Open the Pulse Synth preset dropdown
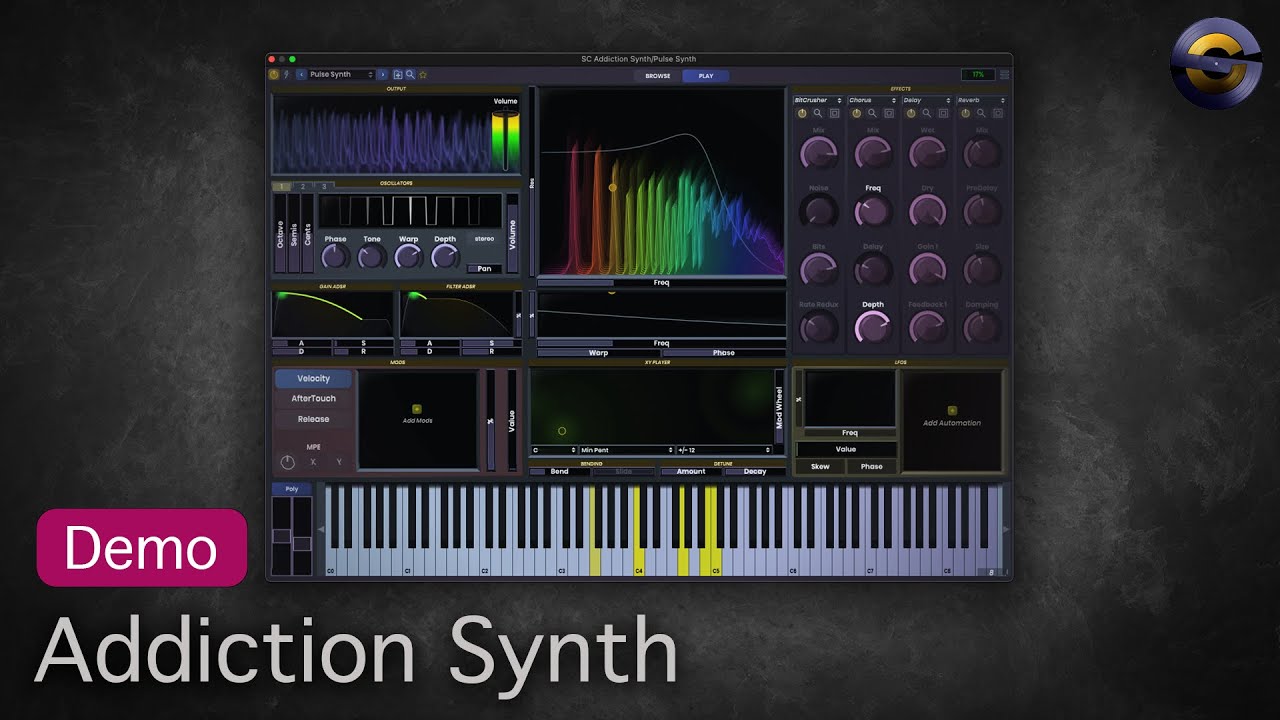This screenshot has width=1280, height=720. pos(342,74)
